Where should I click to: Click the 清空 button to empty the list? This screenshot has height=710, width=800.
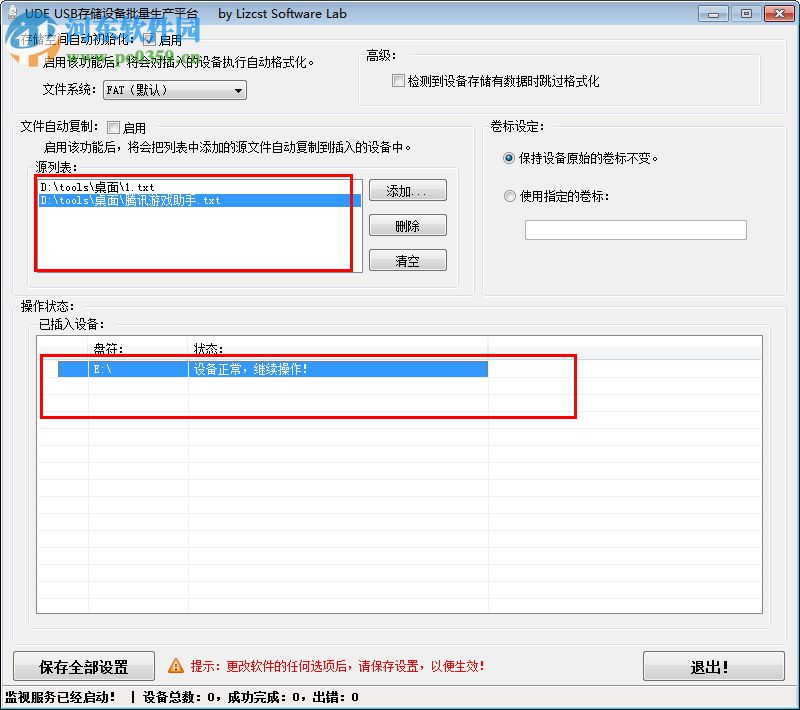(407, 260)
